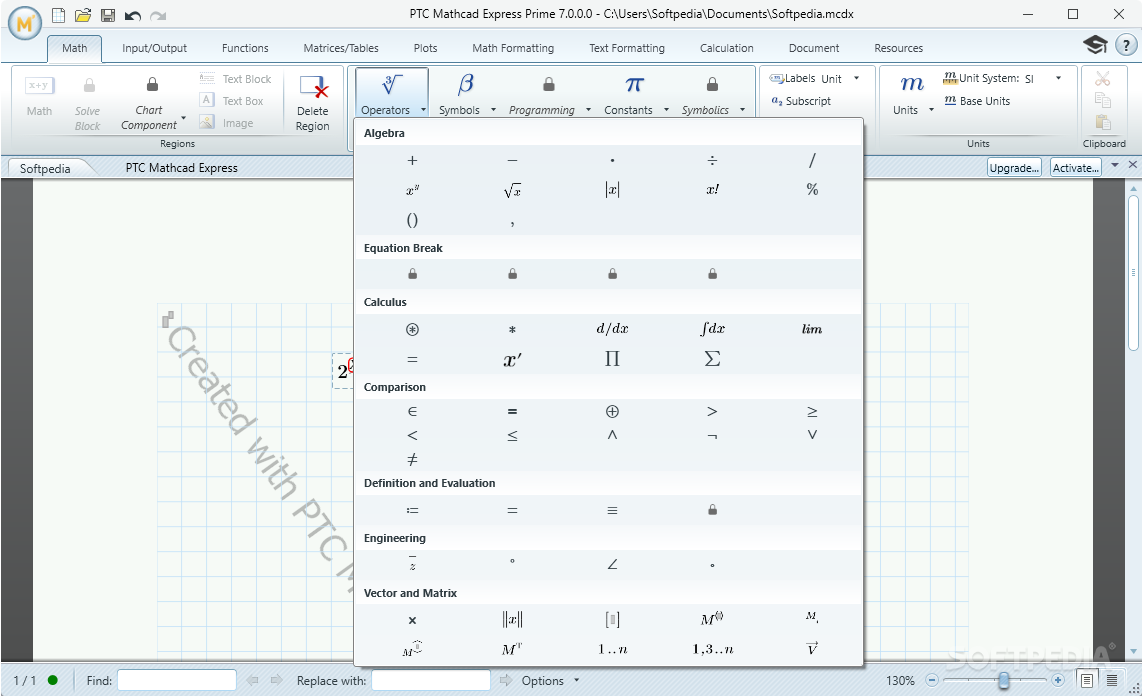This screenshot has width=1143, height=697.
Task: Open the Matrices/Tables ribbon tab
Action: coord(341,48)
